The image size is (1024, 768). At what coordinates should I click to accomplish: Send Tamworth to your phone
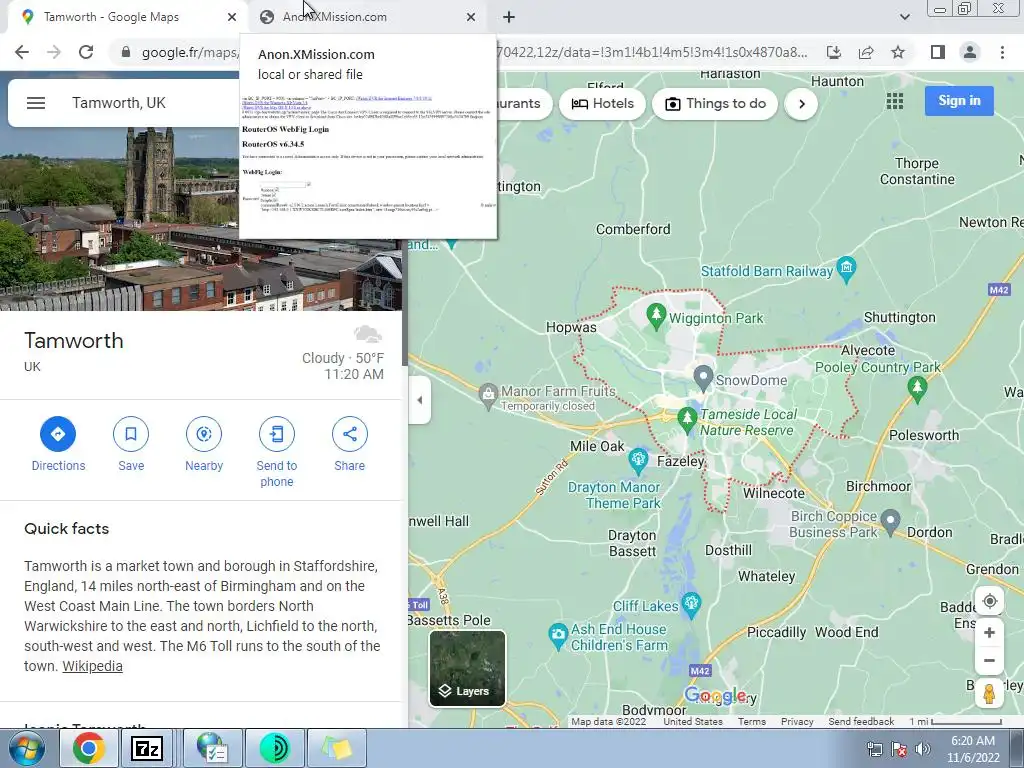(277, 453)
